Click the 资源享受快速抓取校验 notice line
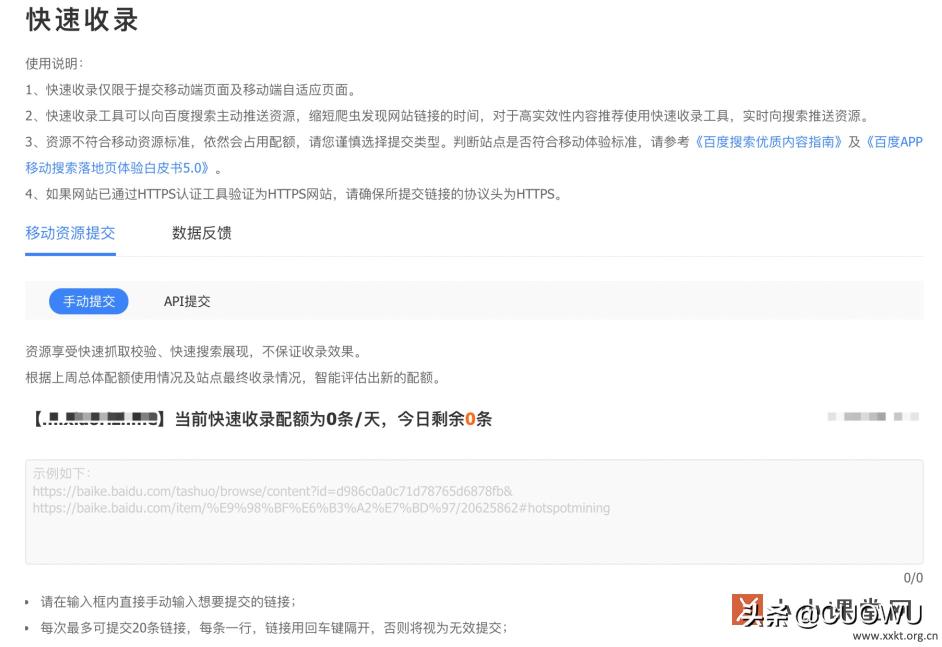 [195, 351]
